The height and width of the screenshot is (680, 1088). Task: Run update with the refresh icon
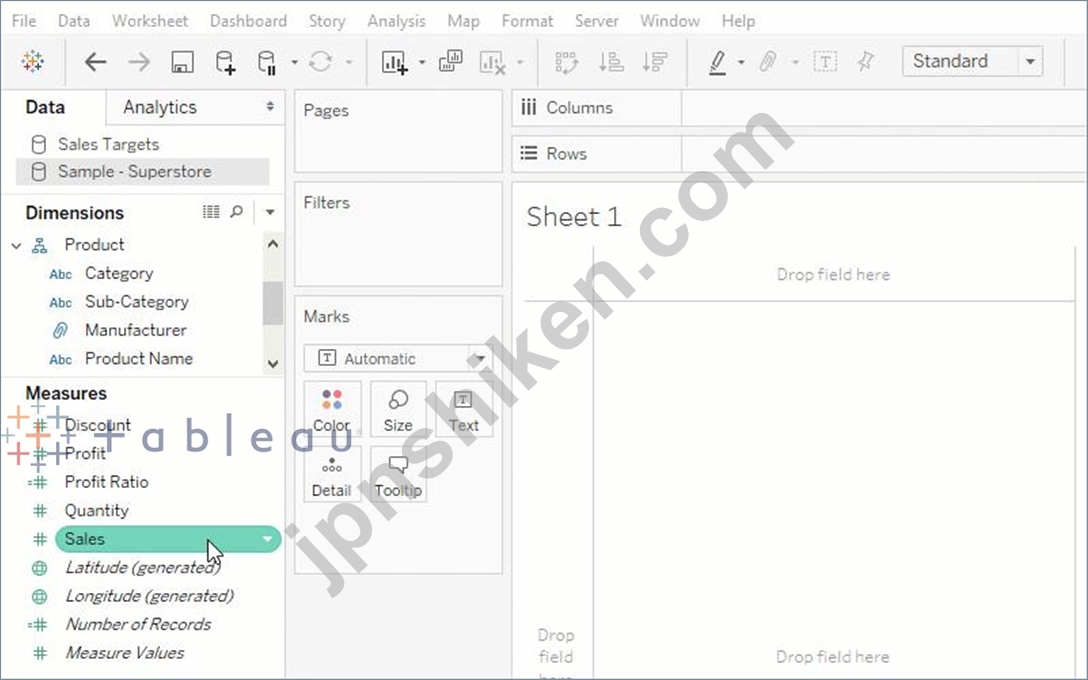click(x=321, y=62)
